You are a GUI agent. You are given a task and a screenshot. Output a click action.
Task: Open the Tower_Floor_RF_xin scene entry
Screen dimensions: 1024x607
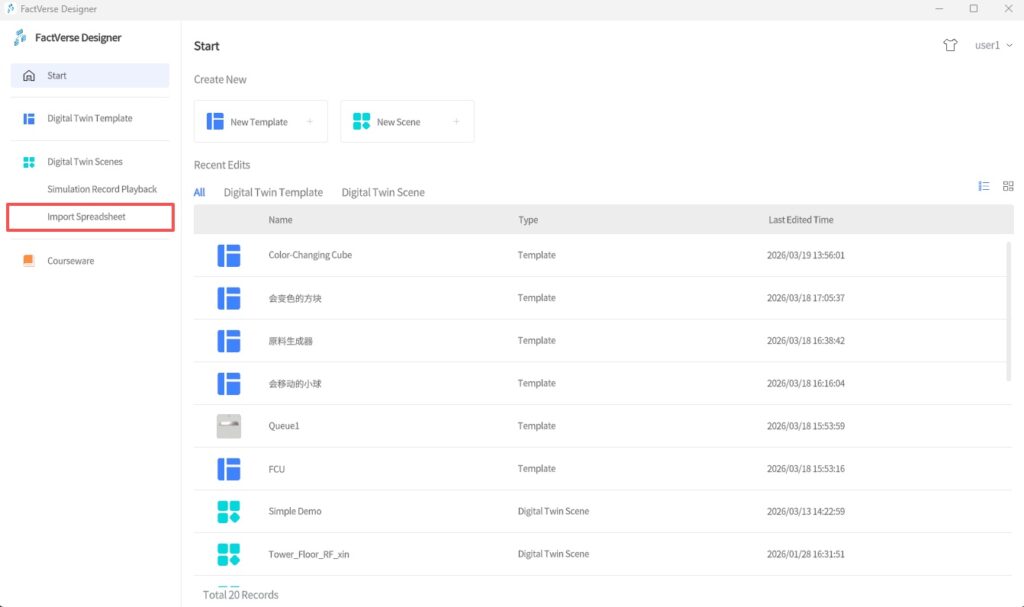pos(308,553)
